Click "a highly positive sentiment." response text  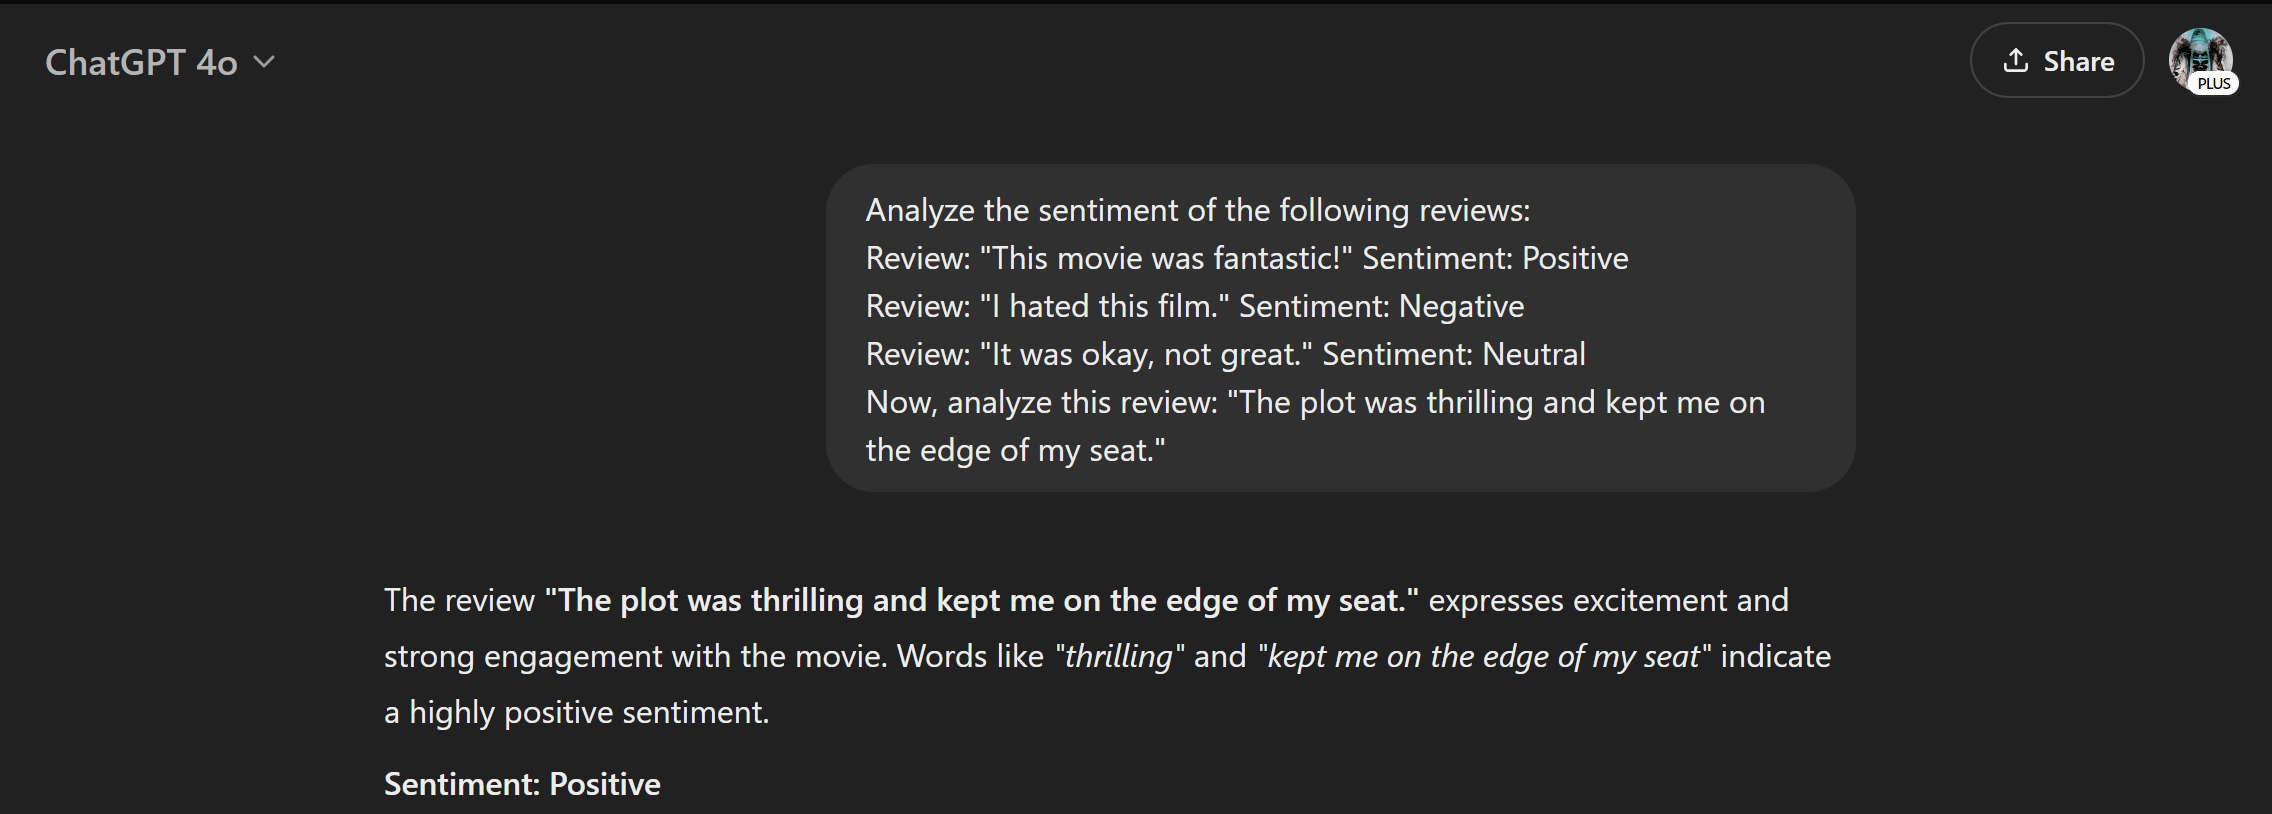click(577, 713)
